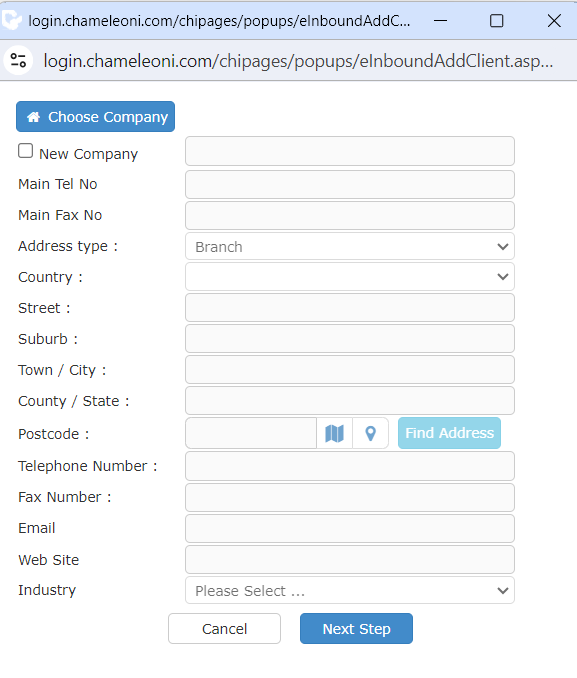
Task: Minimize the popup window
Action: (x=440, y=20)
